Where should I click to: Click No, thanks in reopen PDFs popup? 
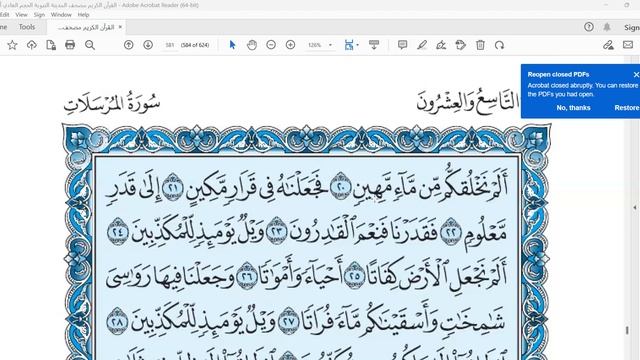tap(573, 108)
